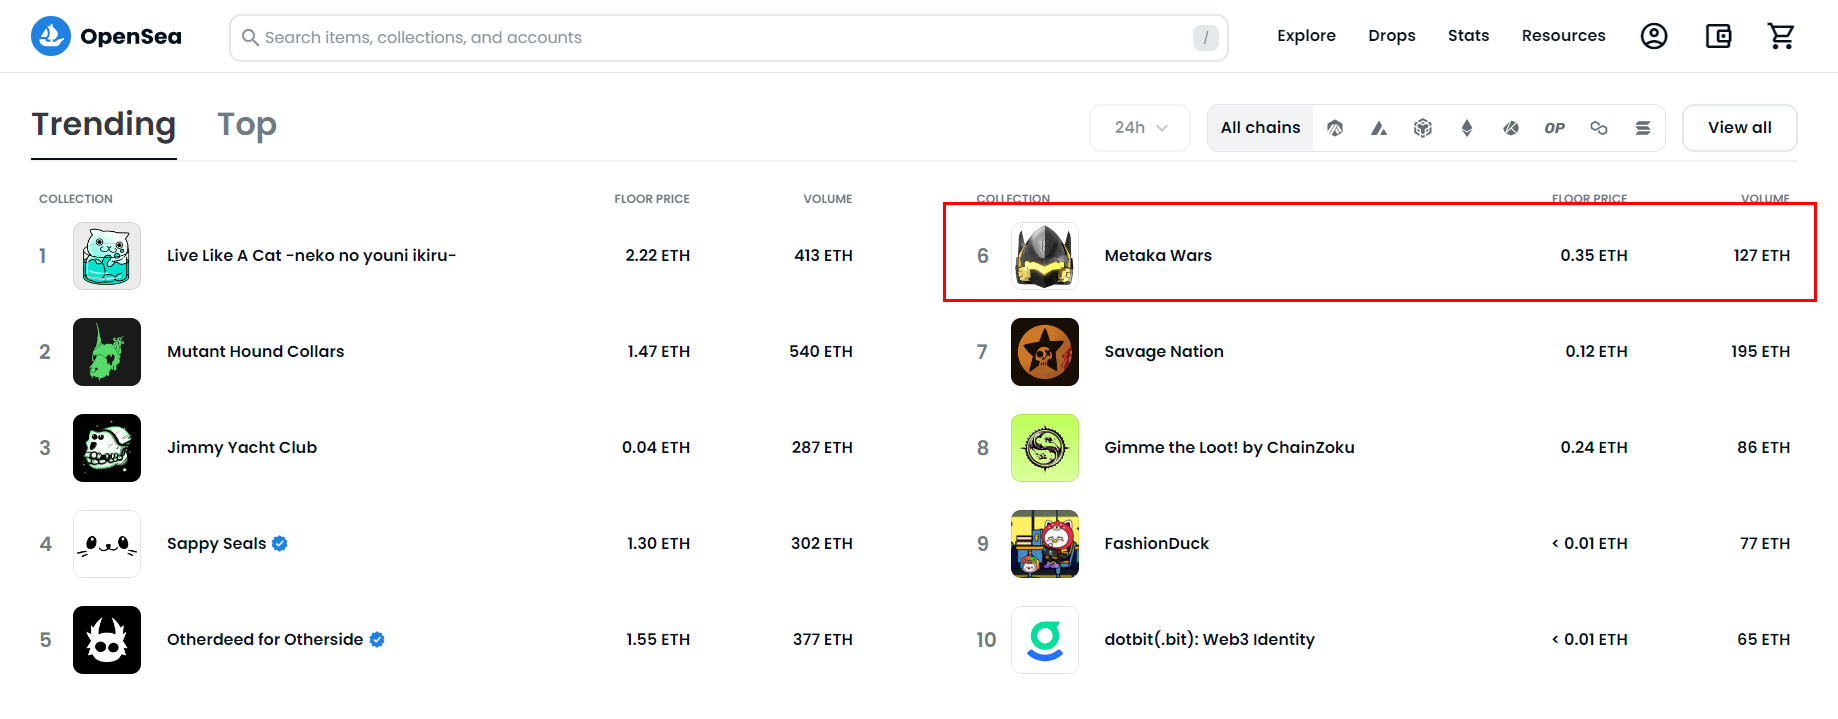The width and height of the screenshot is (1838, 719).
Task: Filter by Arbitrum chain icon
Action: (x=1335, y=128)
